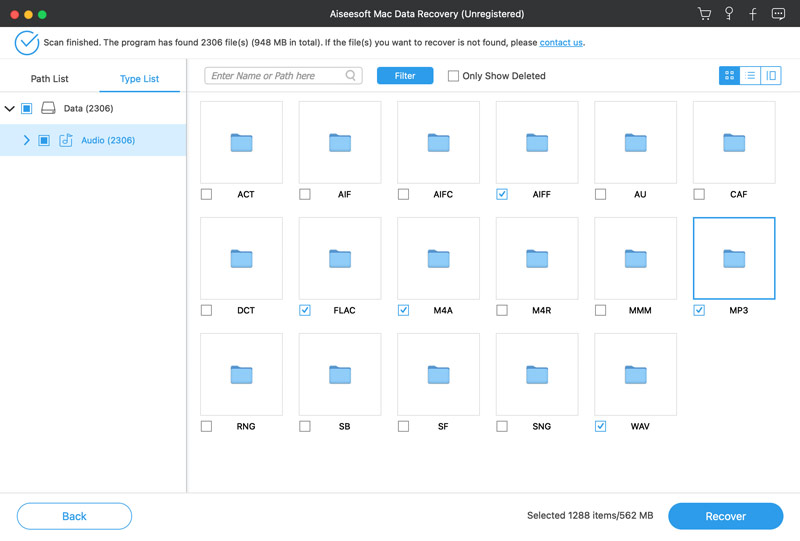Open the shopping cart purchase icon
This screenshot has width=800, height=541.
click(704, 14)
